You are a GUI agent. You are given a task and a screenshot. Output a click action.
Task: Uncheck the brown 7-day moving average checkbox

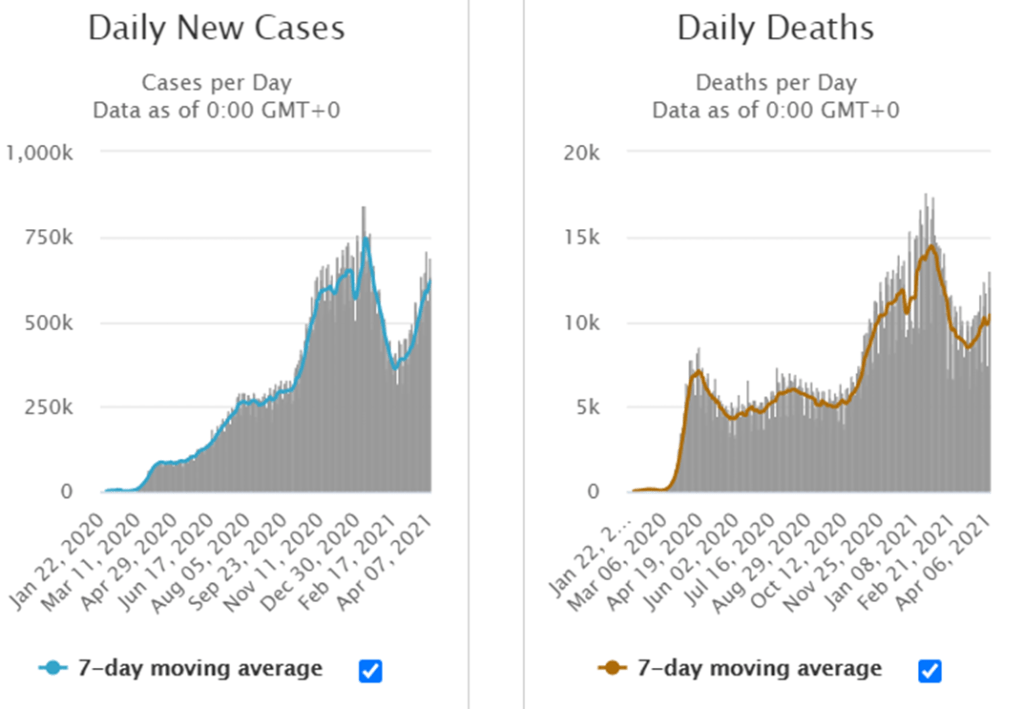[929, 671]
